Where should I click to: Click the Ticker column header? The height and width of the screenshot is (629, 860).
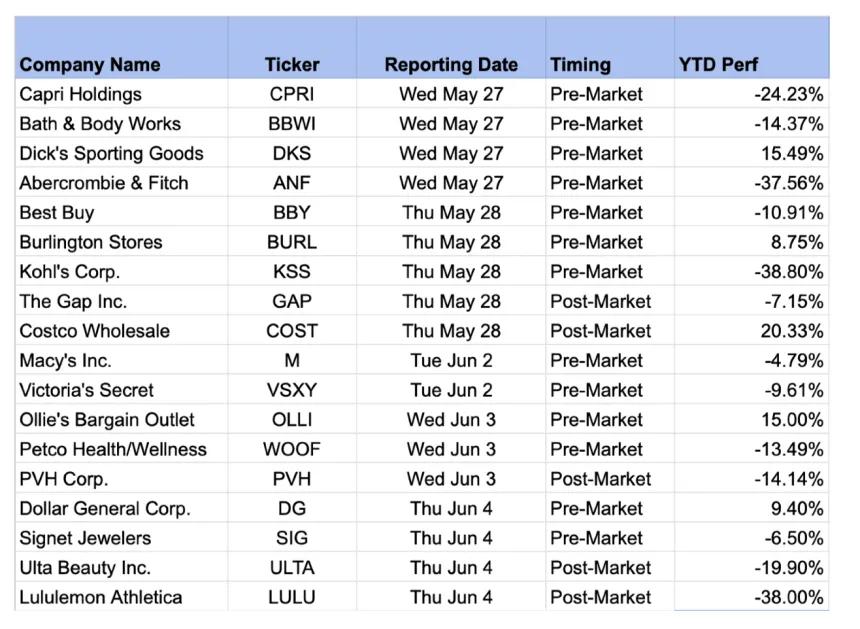(292, 48)
